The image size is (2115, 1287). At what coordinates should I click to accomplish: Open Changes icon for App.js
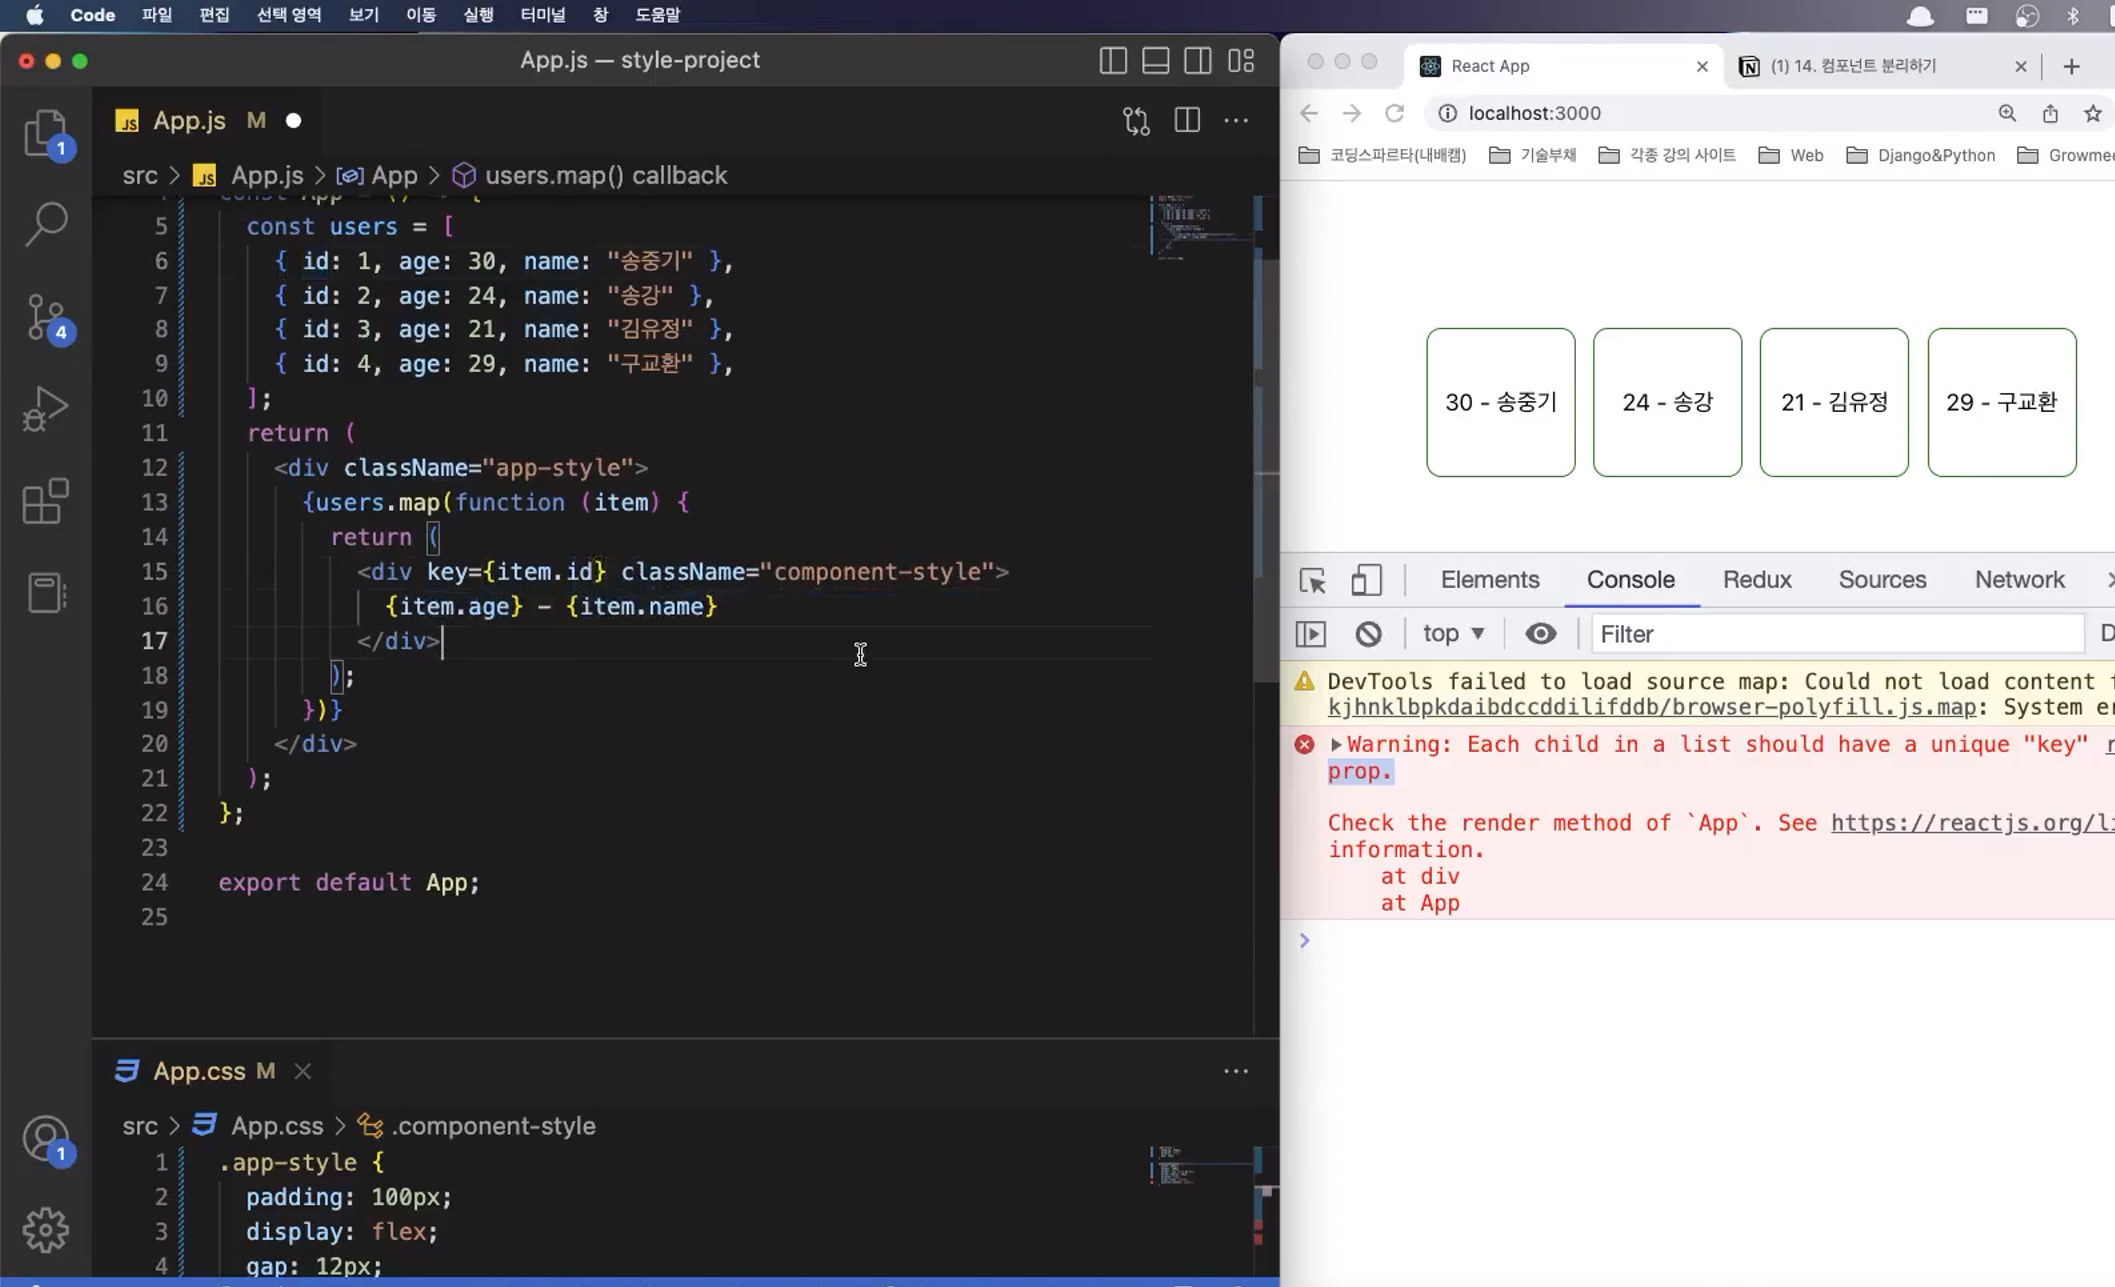tap(1136, 121)
